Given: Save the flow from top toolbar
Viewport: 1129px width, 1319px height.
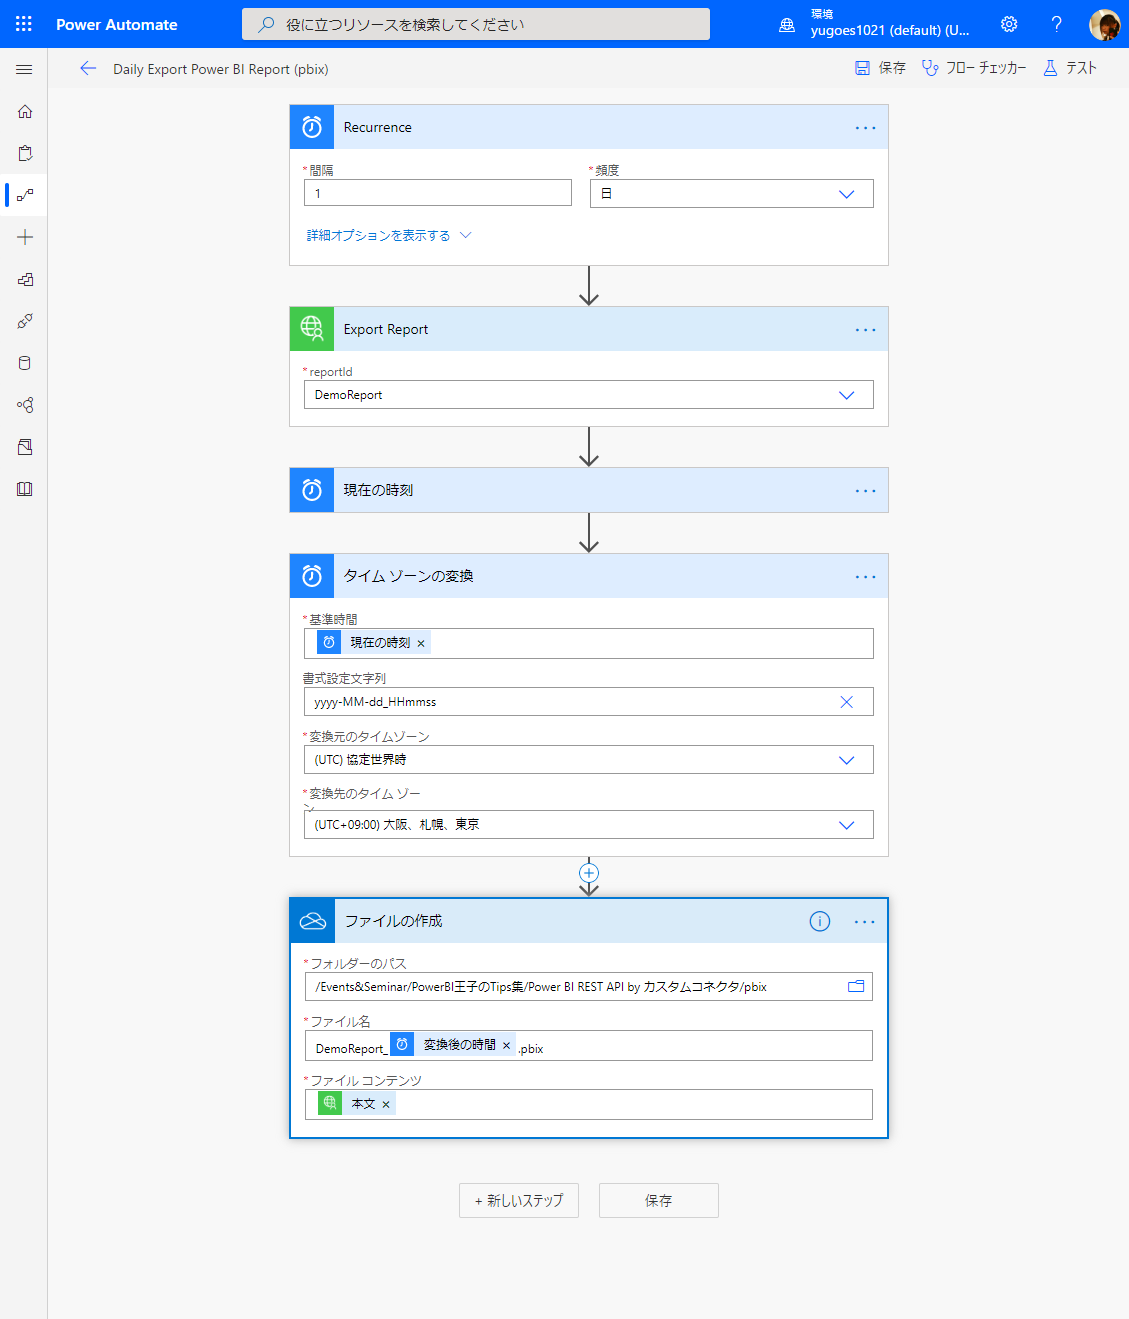Looking at the screenshot, I should tap(880, 68).
